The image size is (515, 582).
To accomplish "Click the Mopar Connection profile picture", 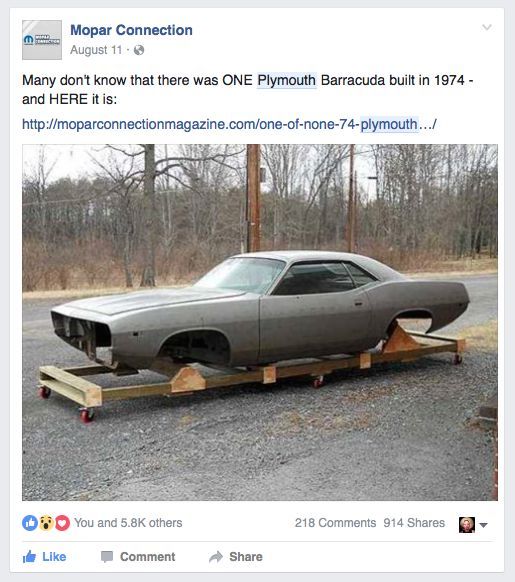I will [x=42, y=40].
